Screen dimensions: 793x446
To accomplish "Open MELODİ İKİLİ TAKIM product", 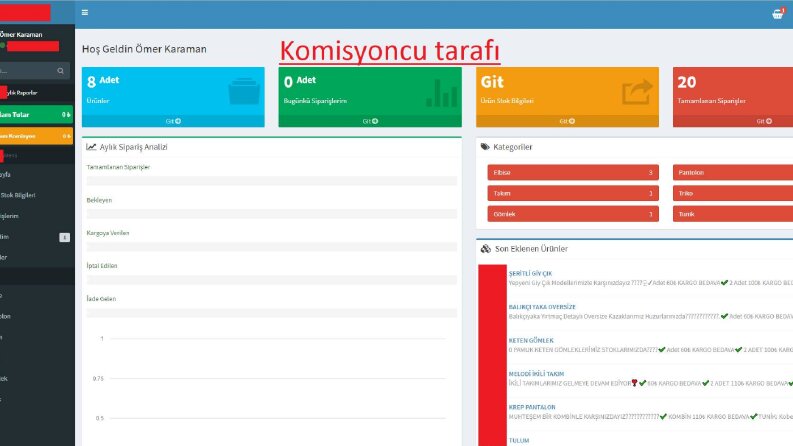I will coord(536,374).
